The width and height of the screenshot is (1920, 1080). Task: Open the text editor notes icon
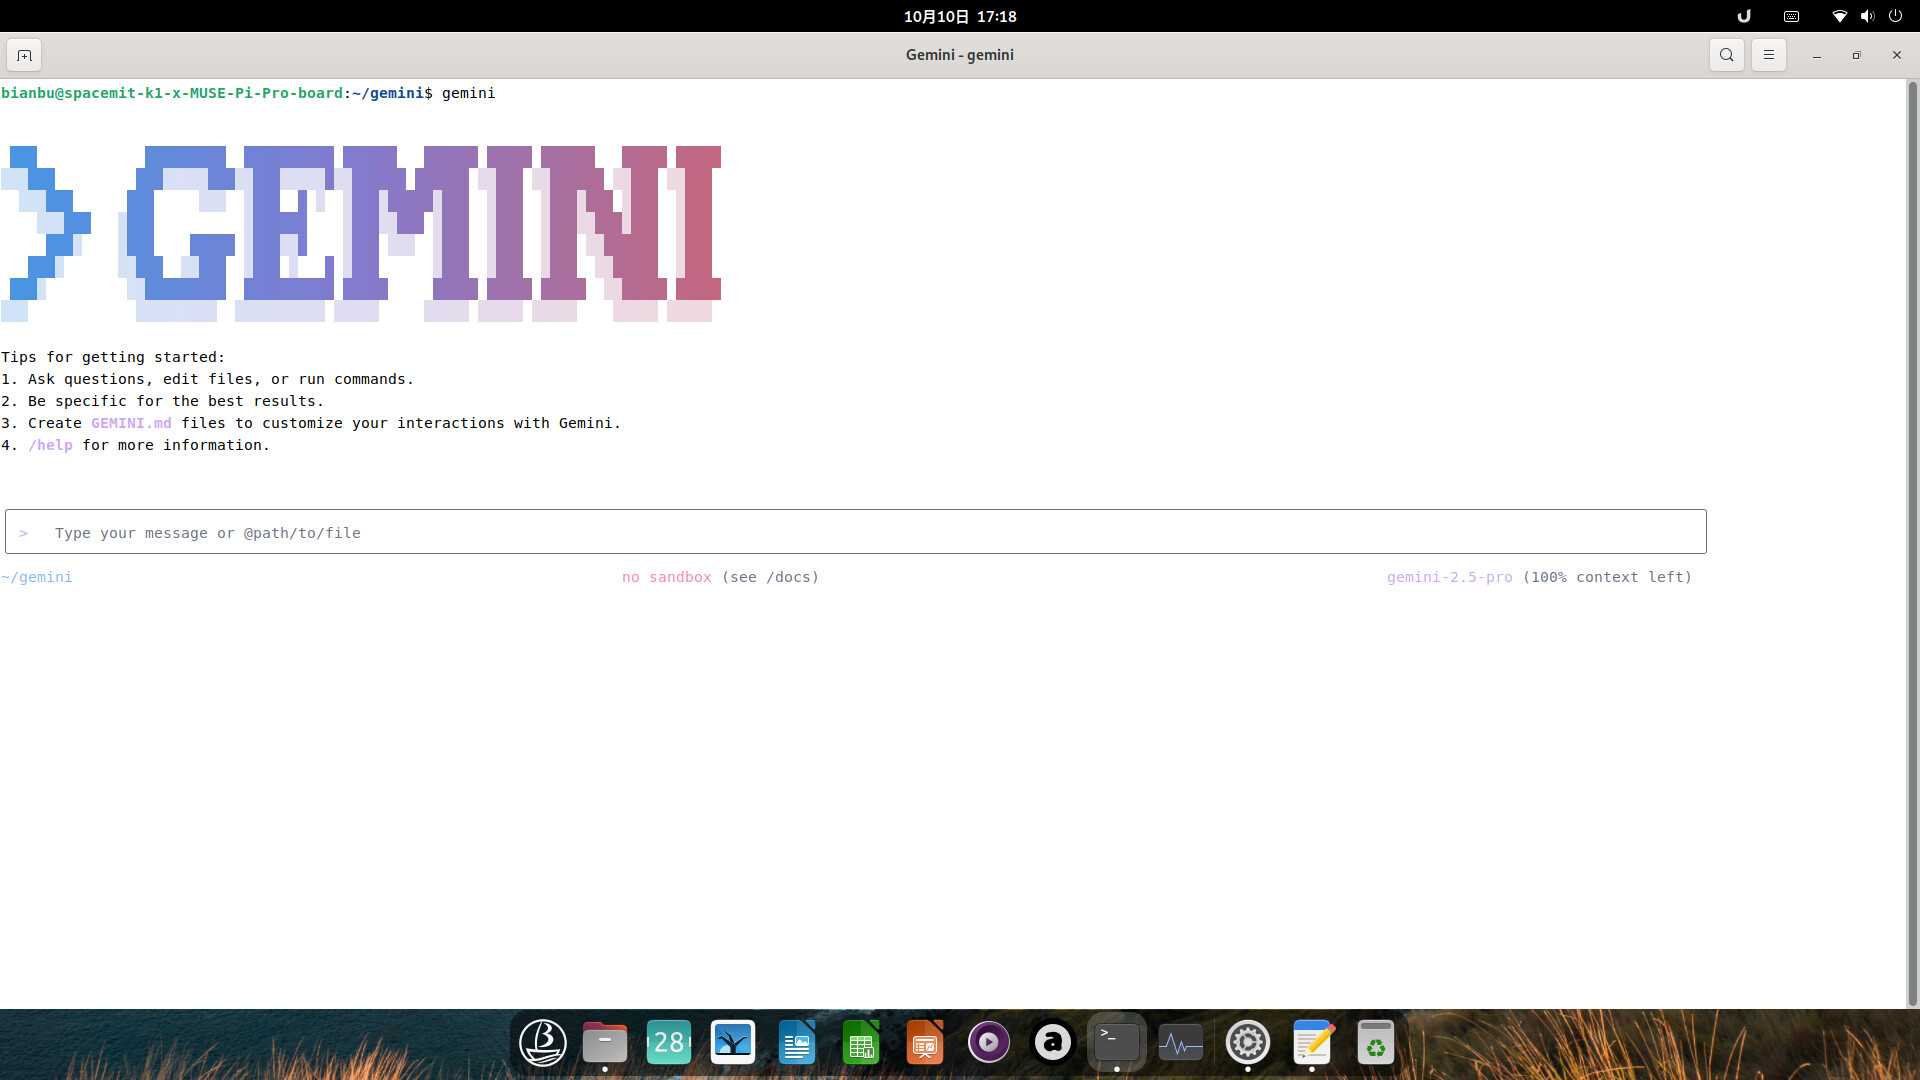pos(1312,1043)
